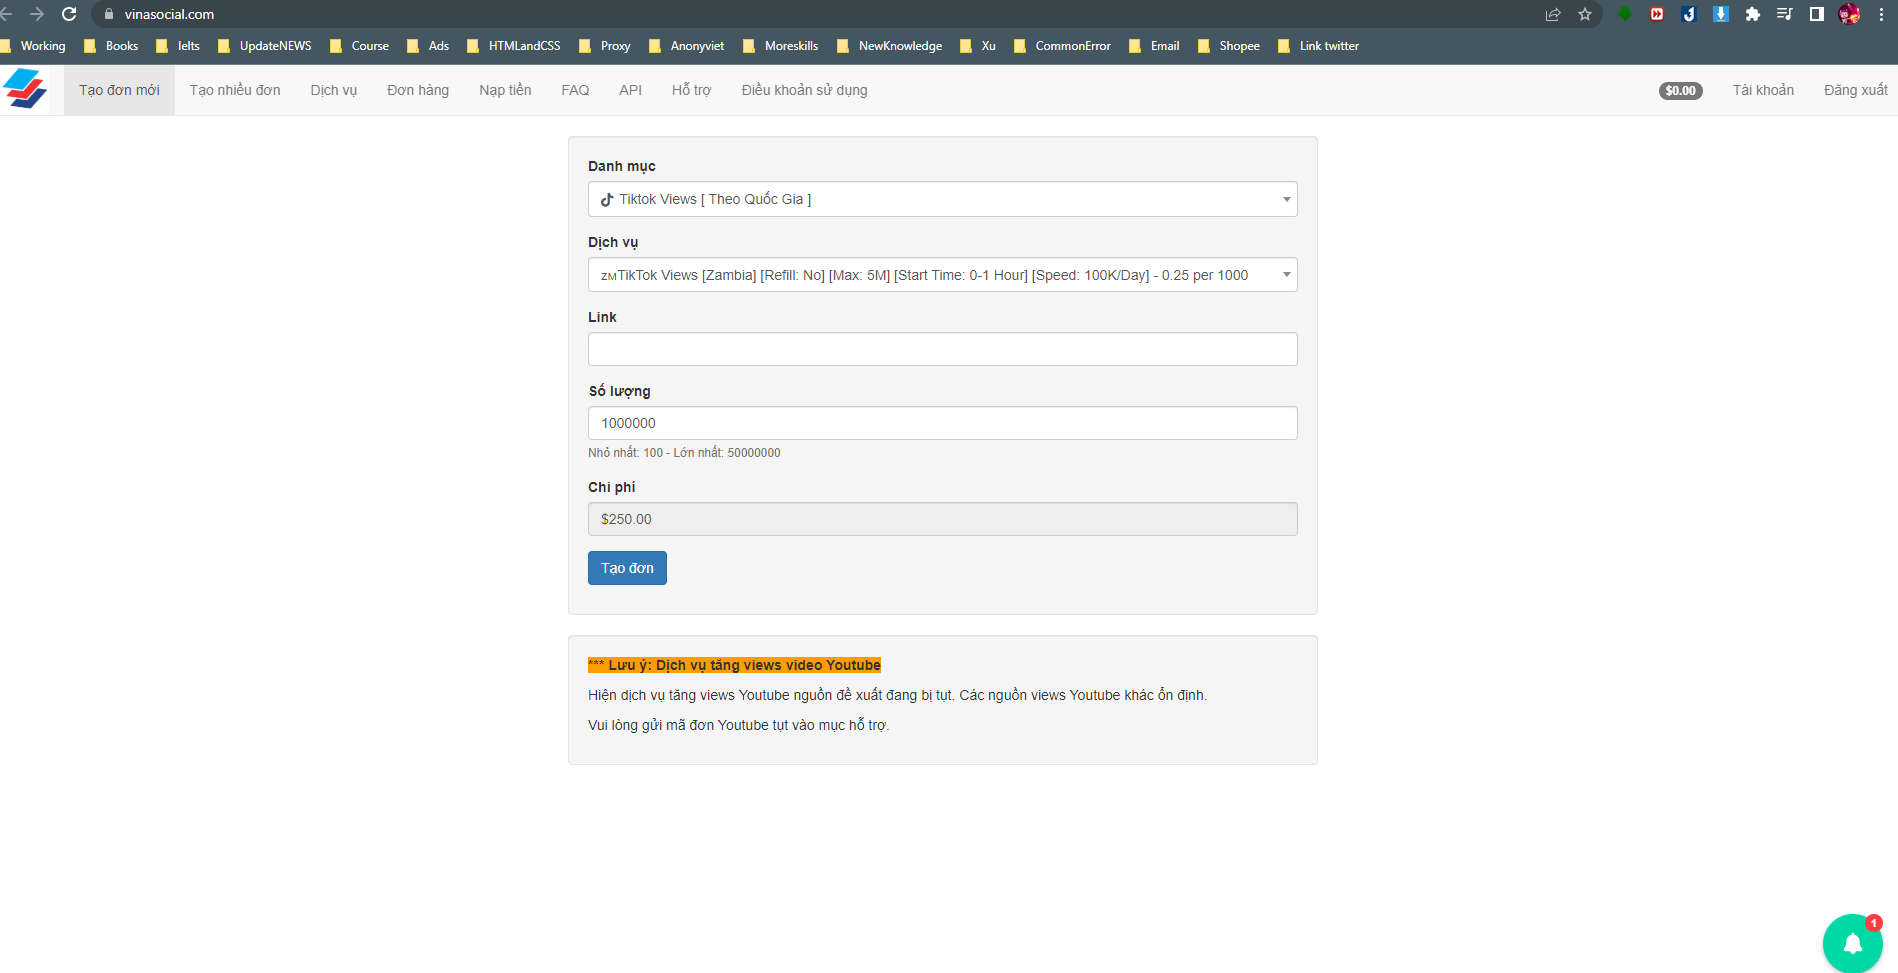Open the light blue download extension icon
Image resolution: width=1898 pixels, height=973 pixels.
pyautogui.click(x=1721, y=14)
